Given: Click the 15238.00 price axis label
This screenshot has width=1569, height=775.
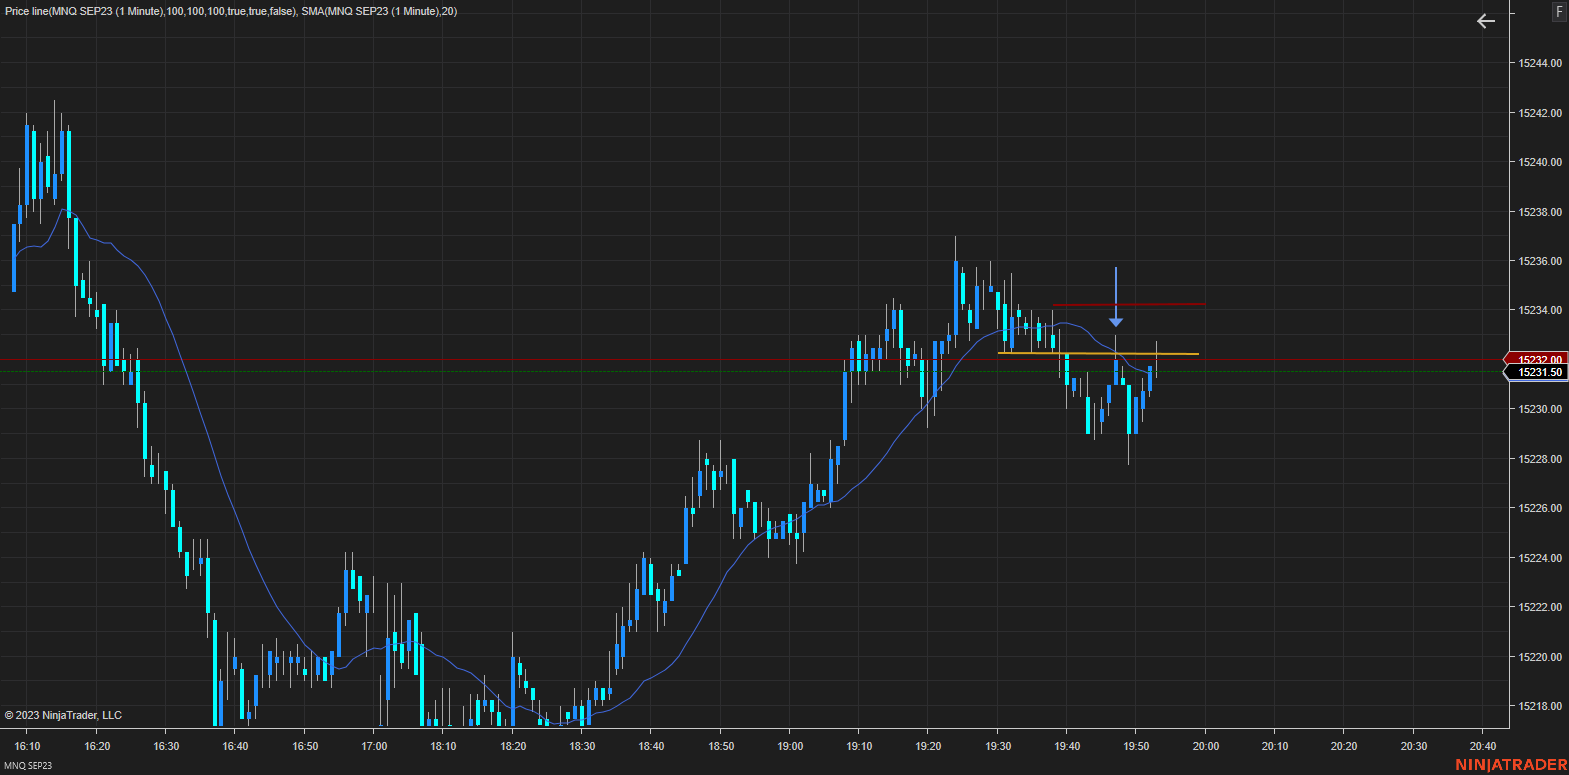Looking at the screenshot, I should tap(1540, 212).
